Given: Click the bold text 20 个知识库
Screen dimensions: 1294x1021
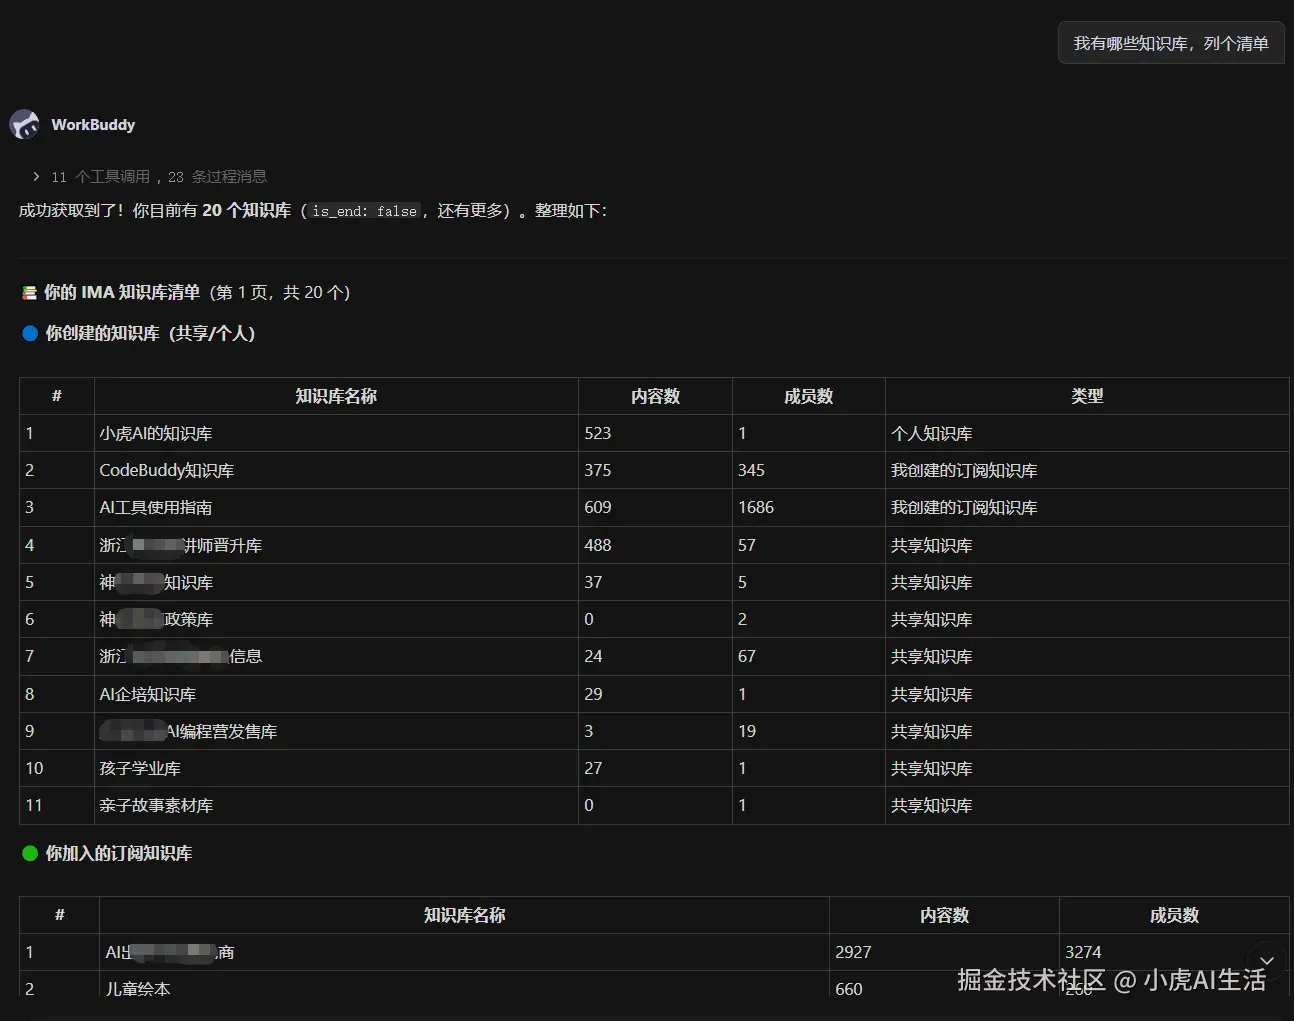Looking at the screenshot, I should 247,211.
